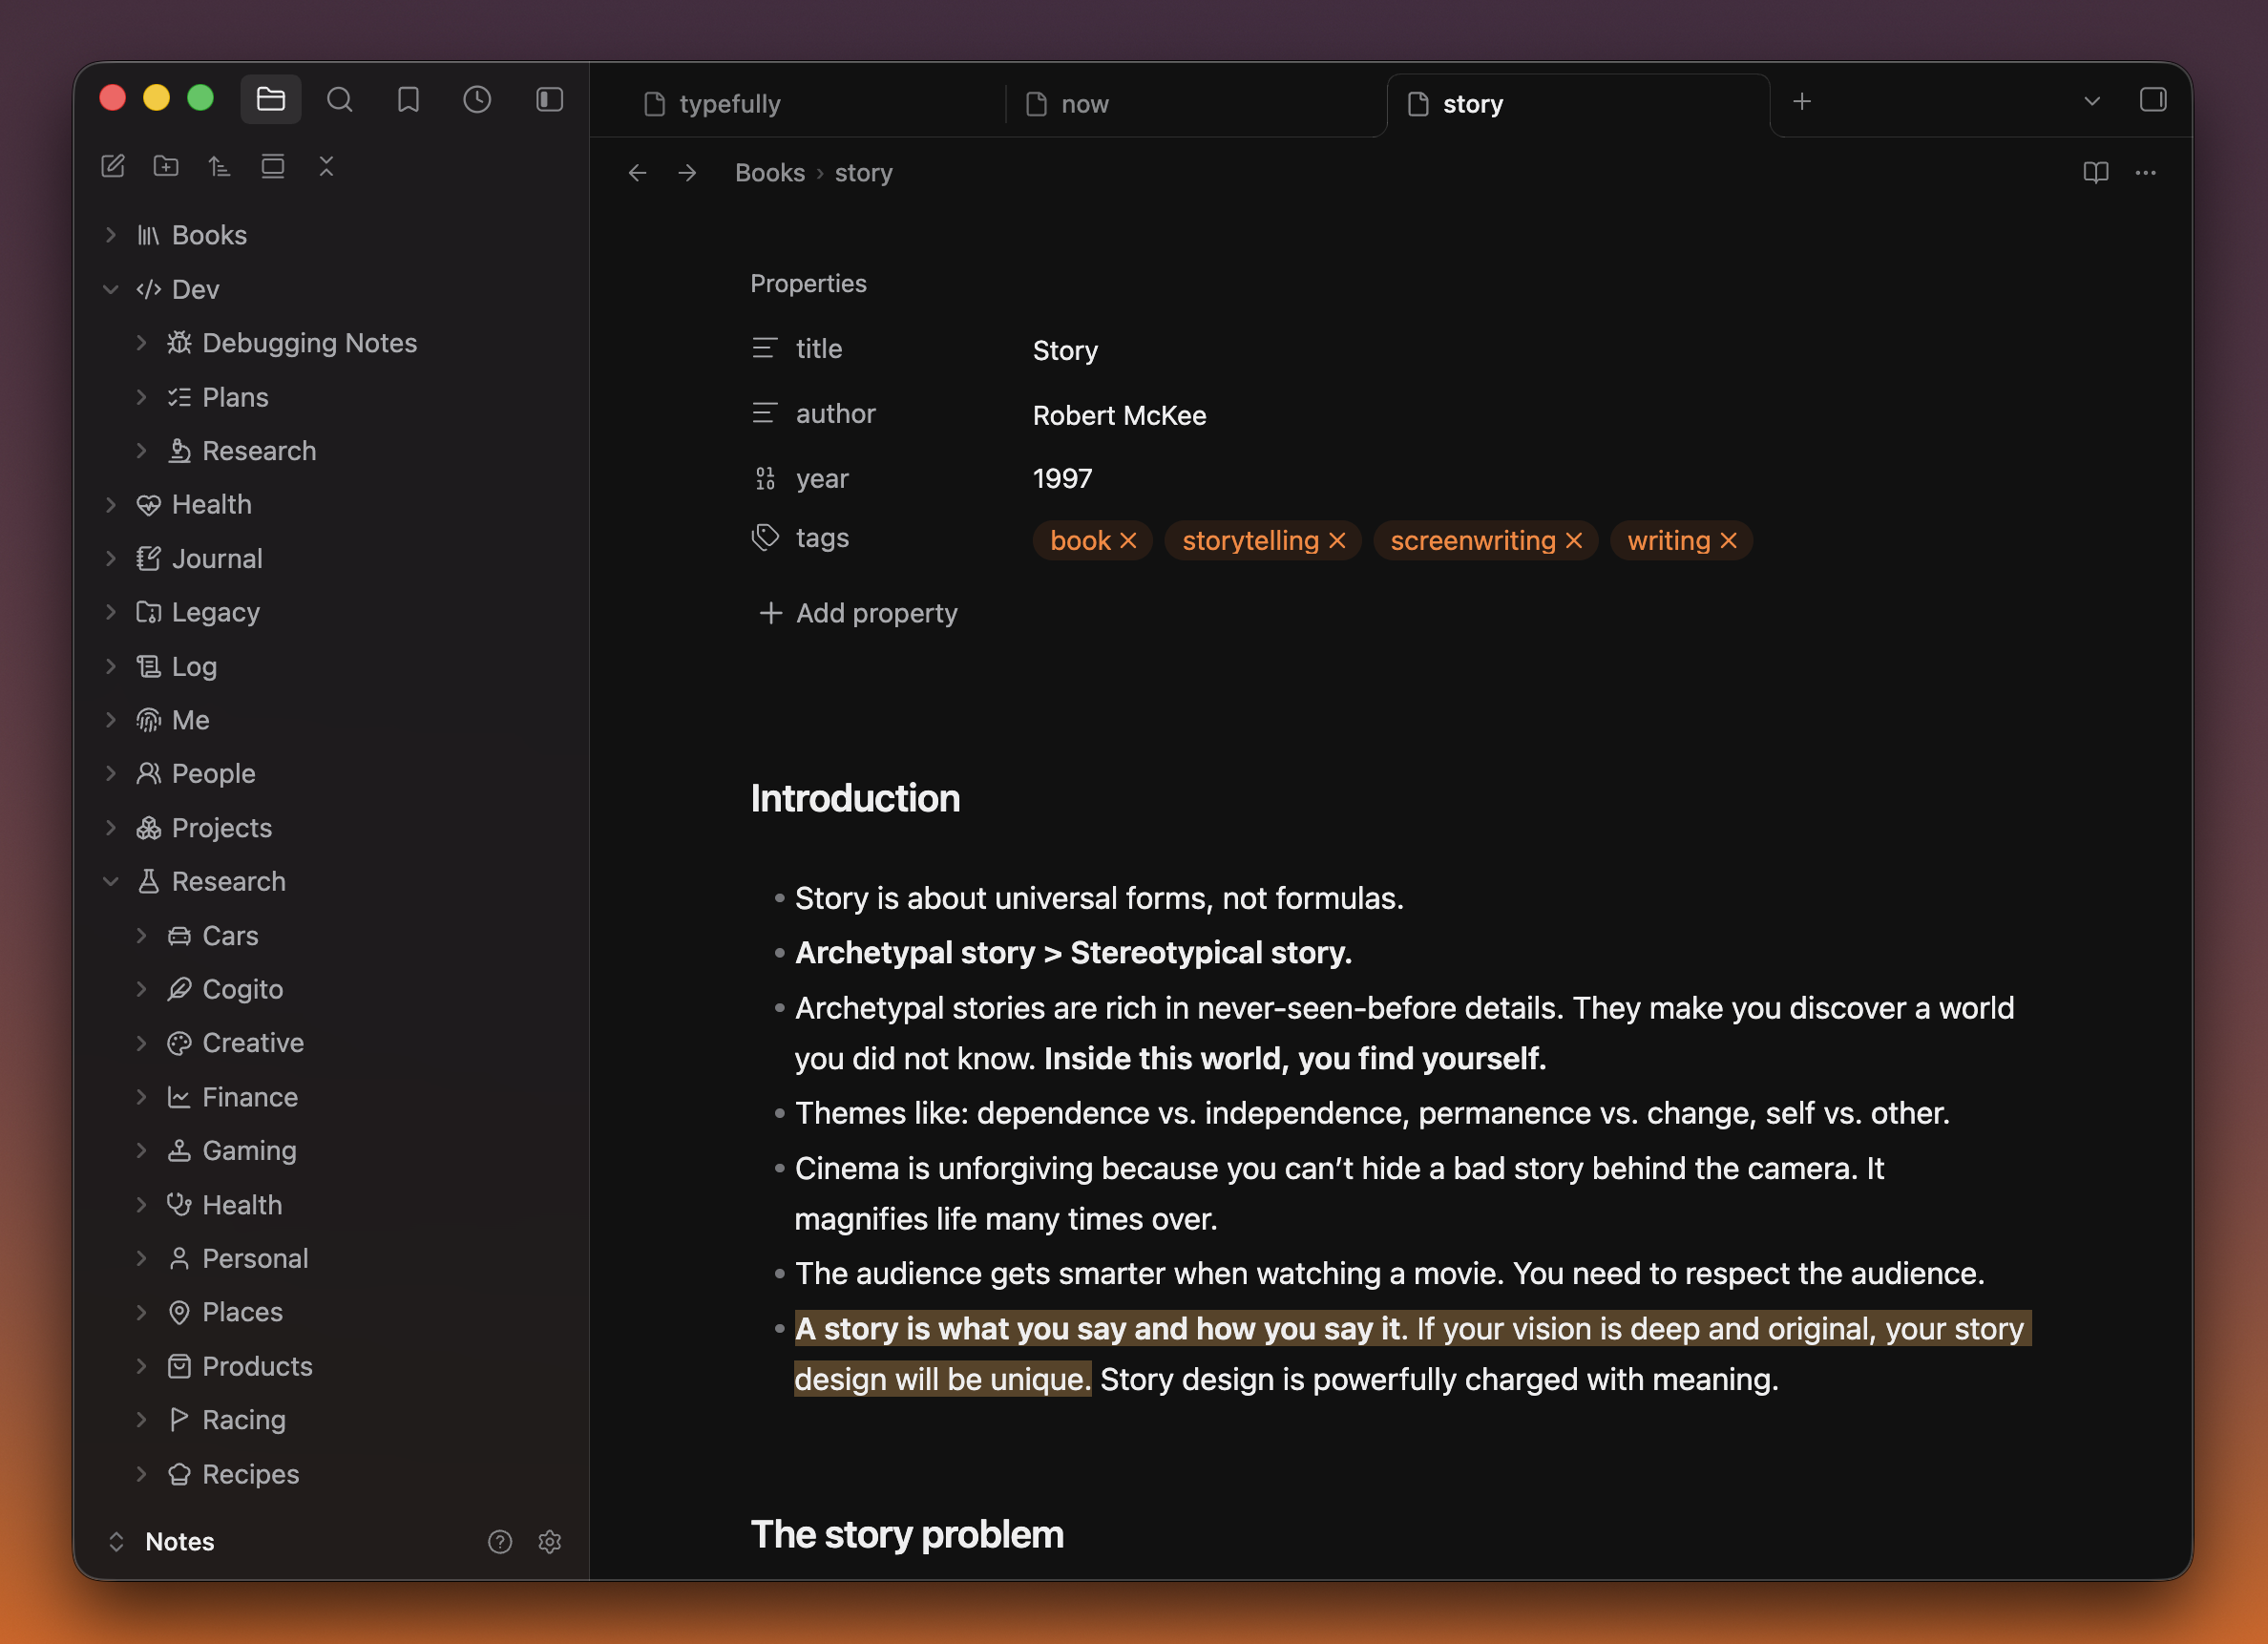Image resolution: width=2268 pixels, height=1644 pixels.
Task: Toggle the right sidebar icon
Action: pos(2152,100)
